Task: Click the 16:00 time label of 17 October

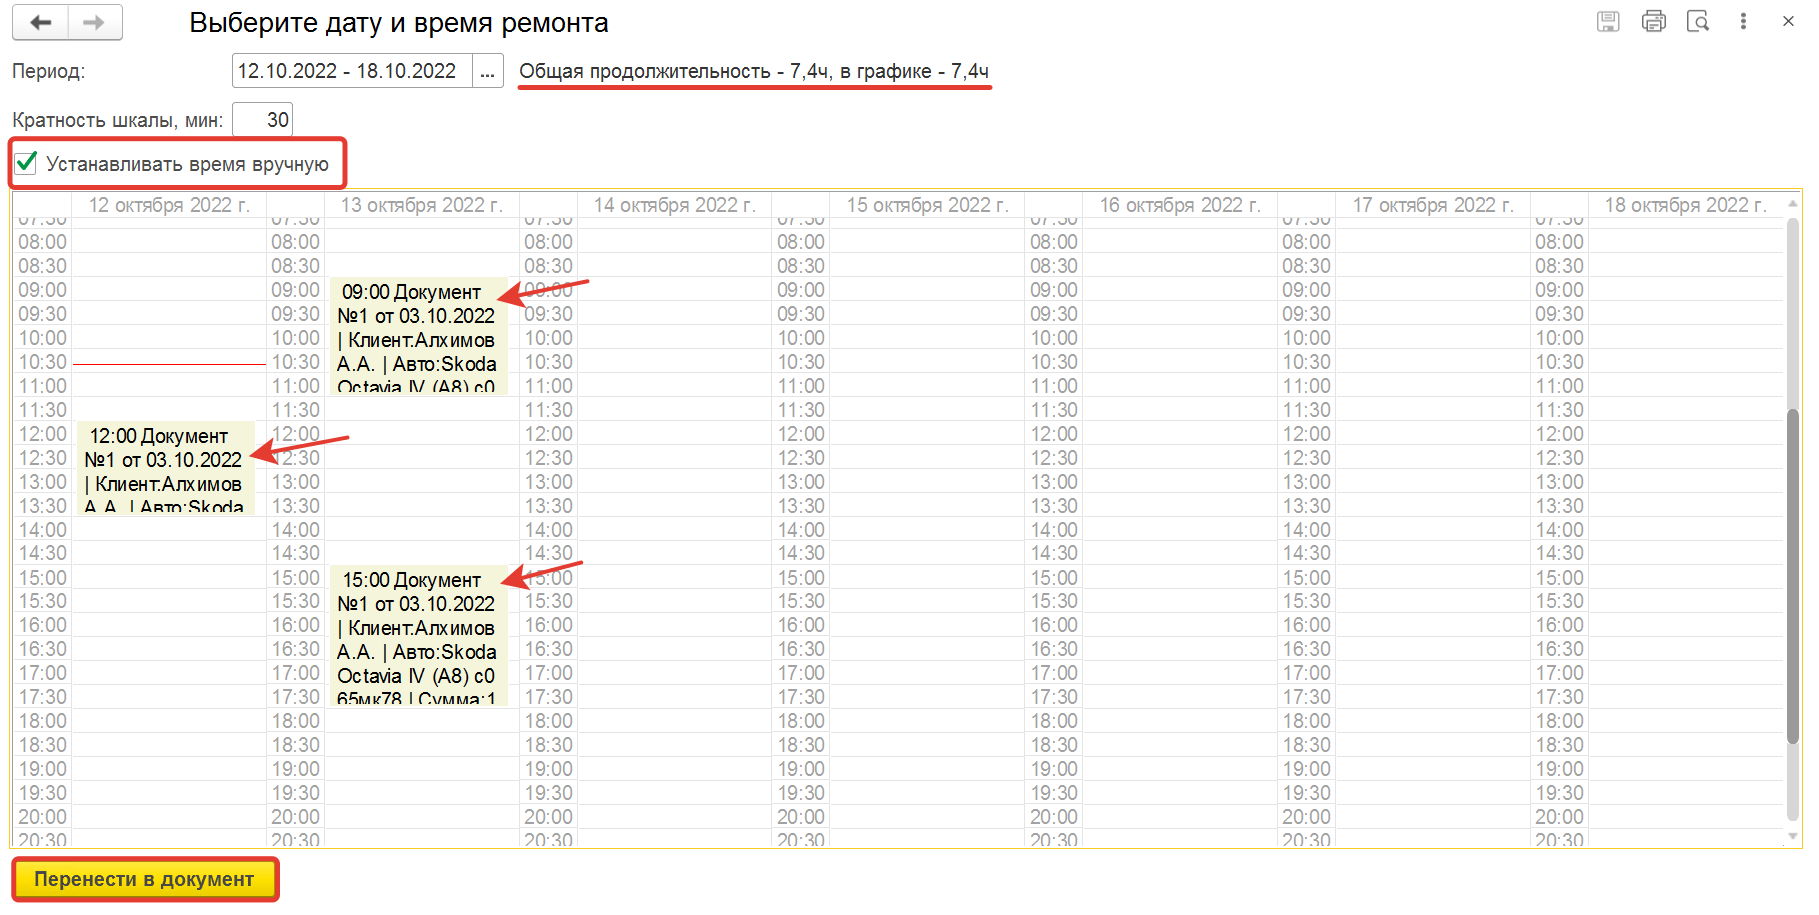Action: [x=1307, y=625]
